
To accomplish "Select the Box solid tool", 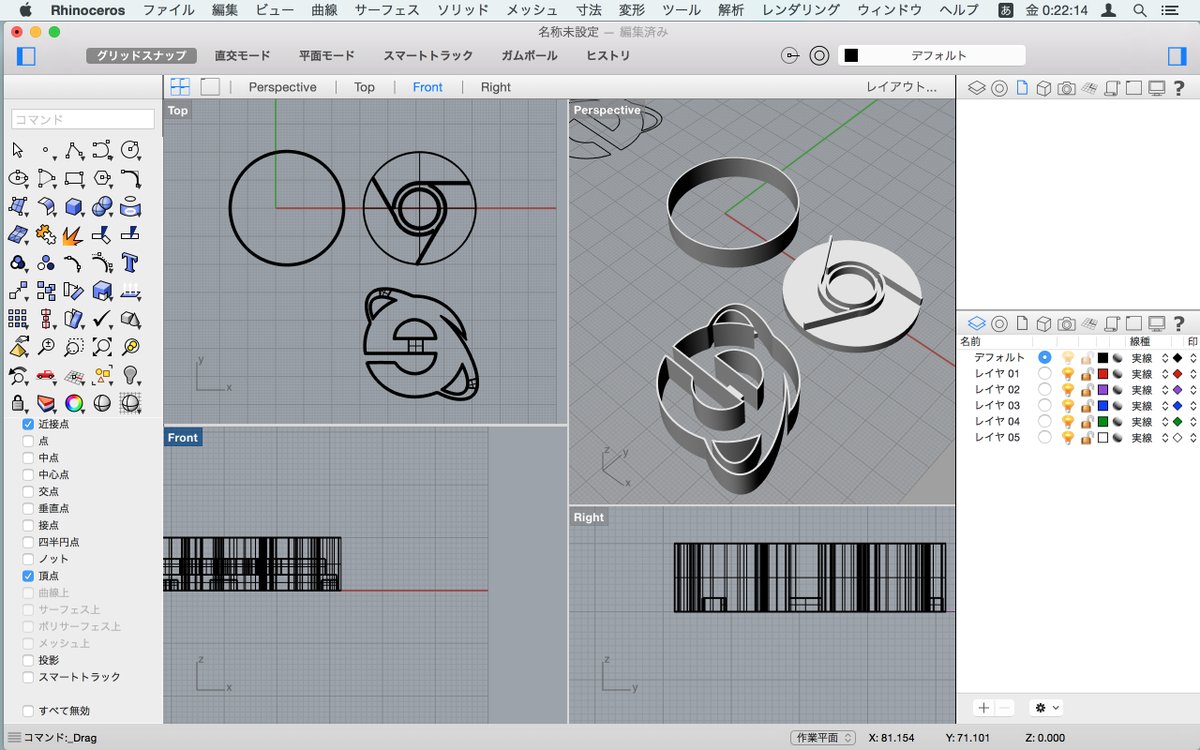I will pyautogui.click(x=73, y=207).
